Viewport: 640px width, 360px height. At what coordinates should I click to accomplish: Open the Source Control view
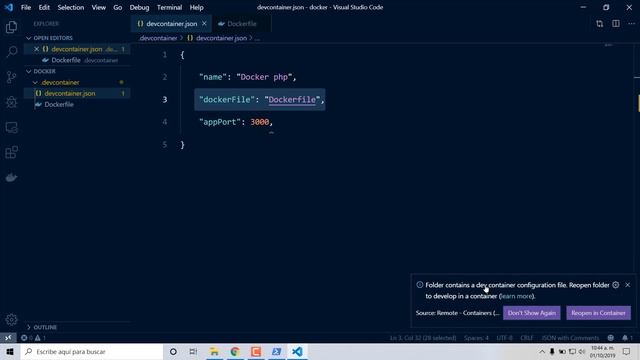pyautogui.click(x=11, y=77)
